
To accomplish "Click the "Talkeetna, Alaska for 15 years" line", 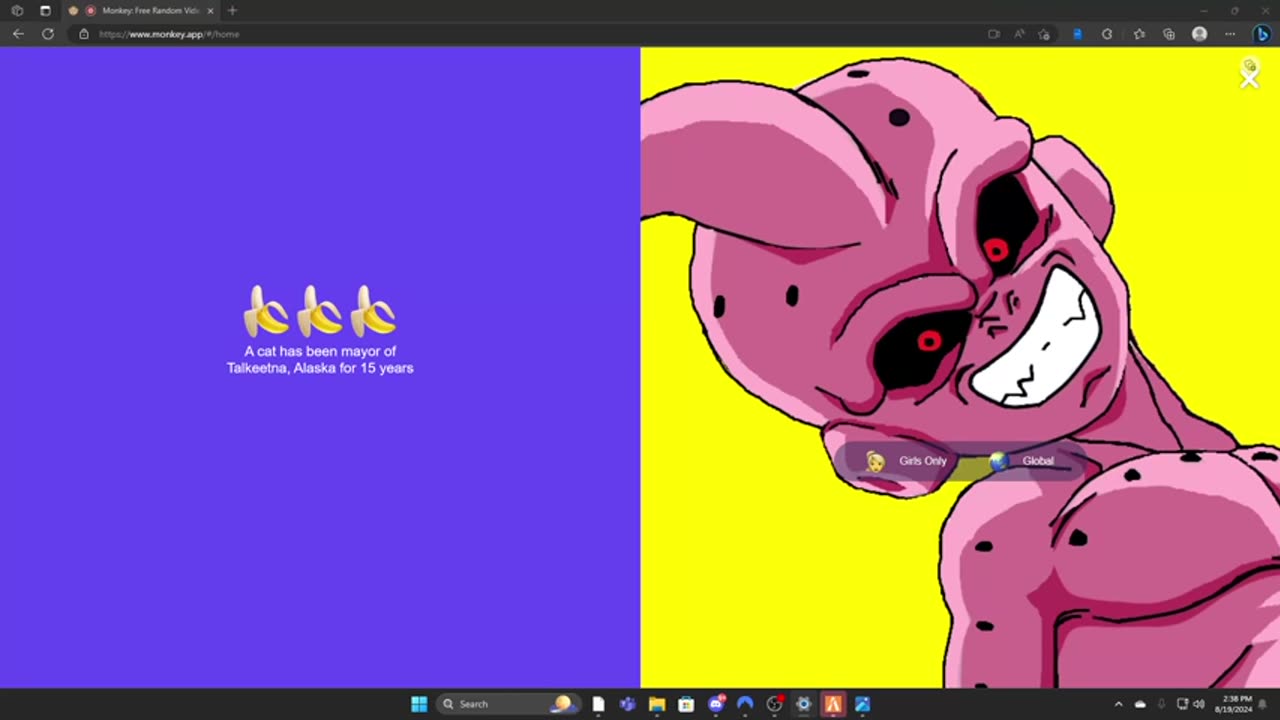I will tap(320, 368).
